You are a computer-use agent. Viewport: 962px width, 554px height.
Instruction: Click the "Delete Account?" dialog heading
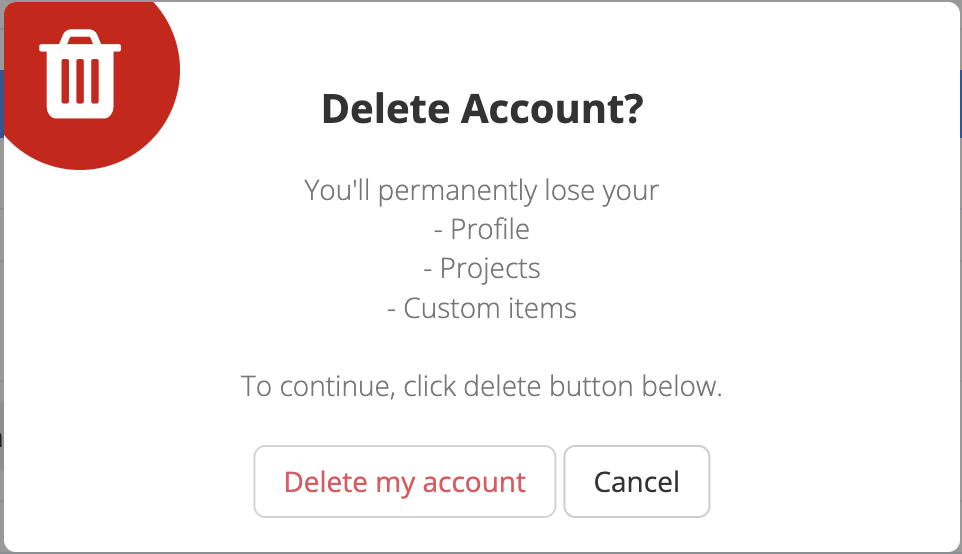pos(481,109)
